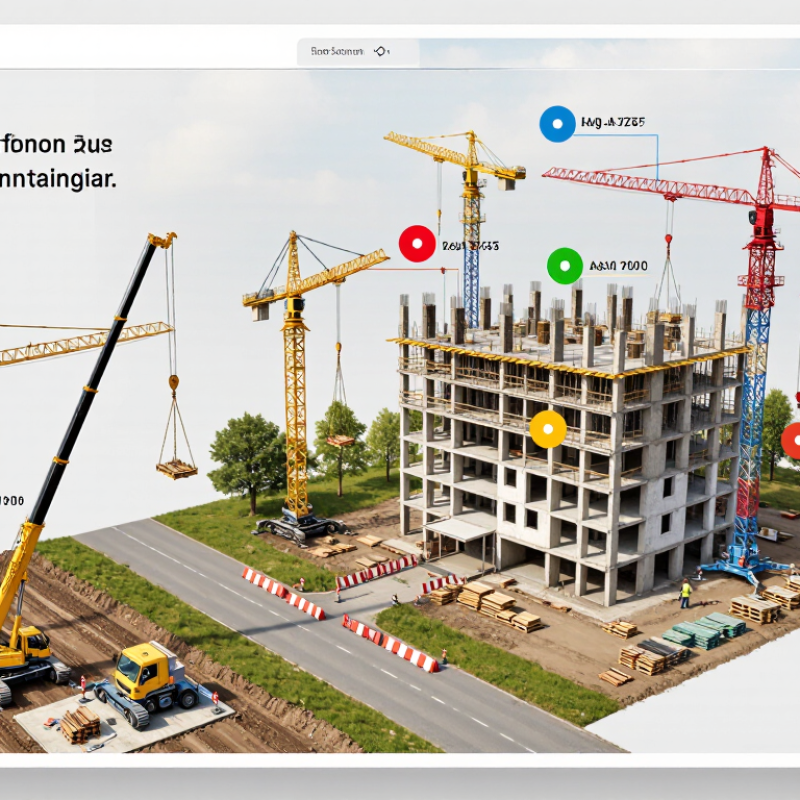
Task: Click the blue circular hotspot marker
Action: coord(557,124)
